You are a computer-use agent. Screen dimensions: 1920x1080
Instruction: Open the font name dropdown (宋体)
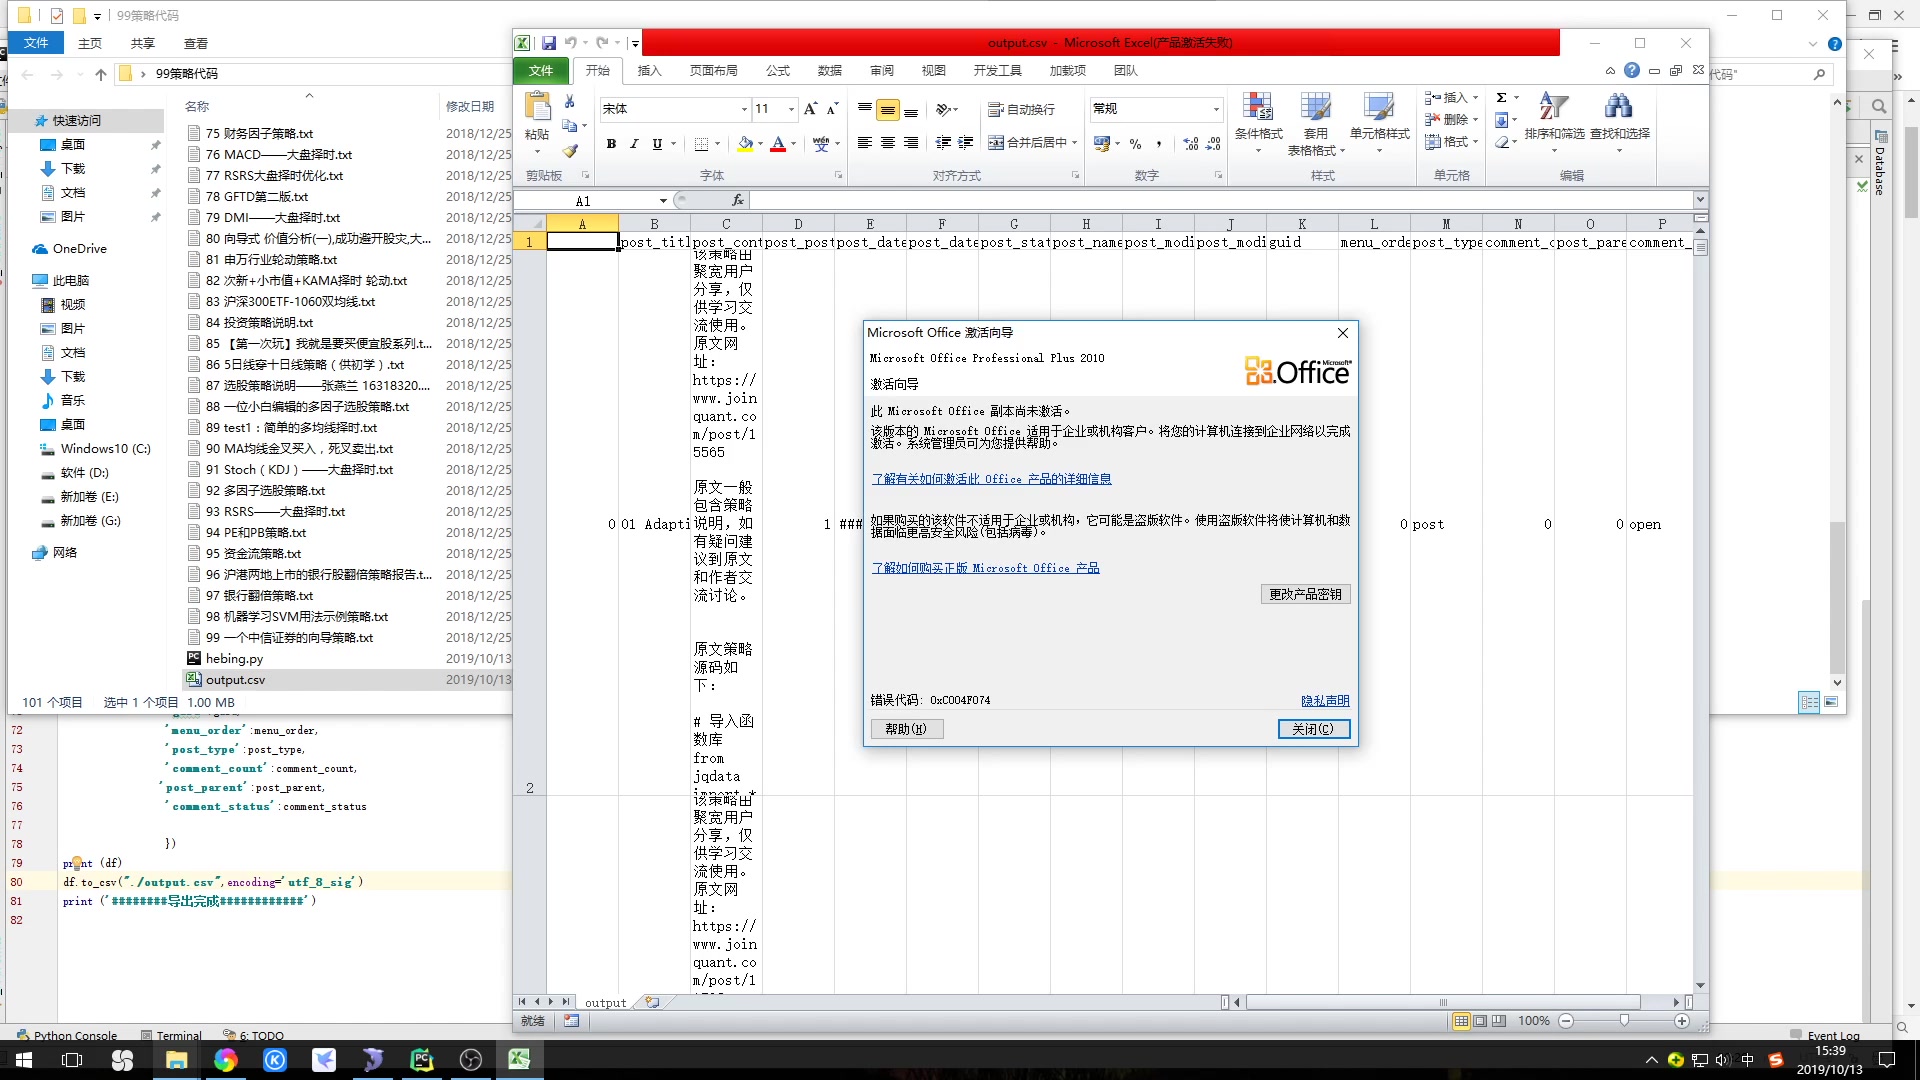tap(744, 109)
